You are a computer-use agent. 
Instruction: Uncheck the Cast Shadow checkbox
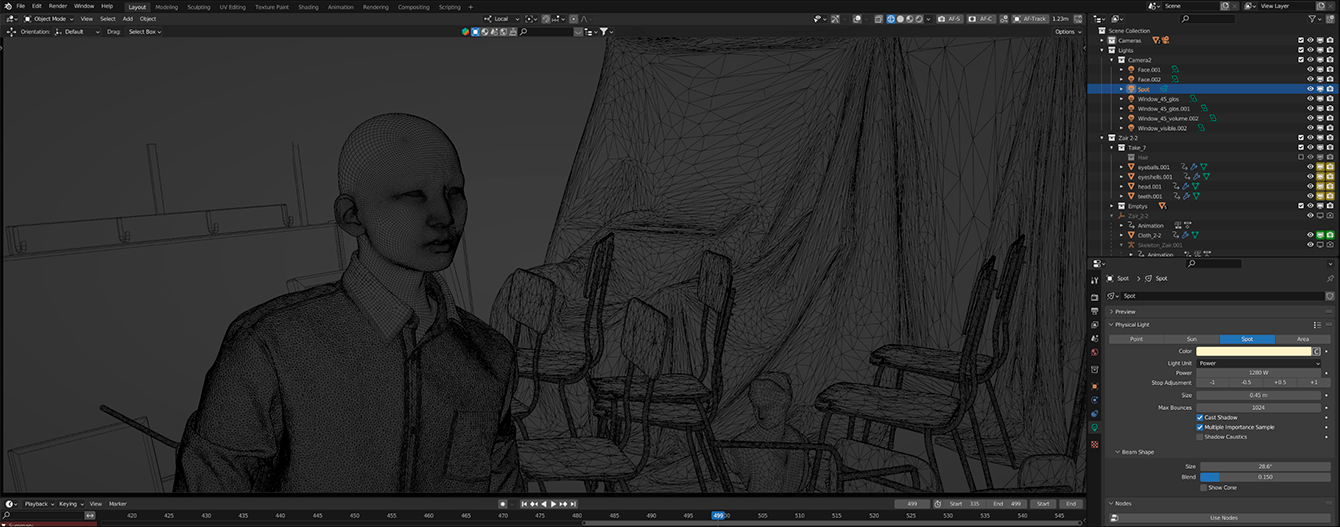[x=1200, y=417]
